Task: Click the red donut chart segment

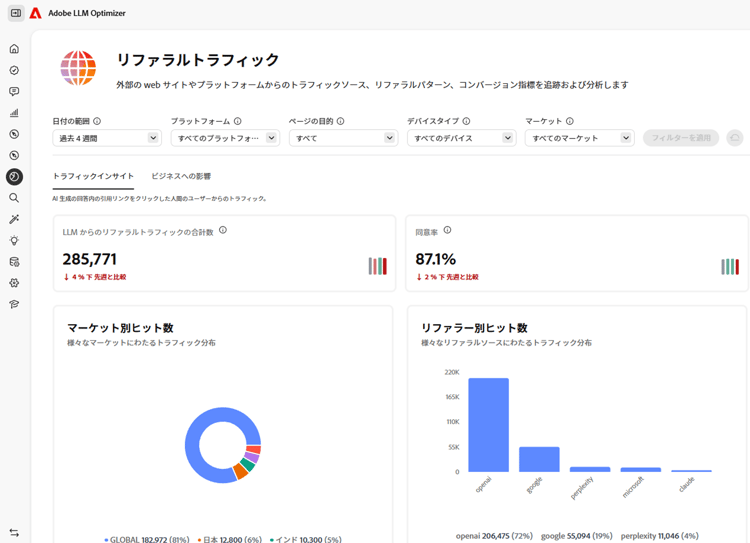Action: (x=254, y=450)
